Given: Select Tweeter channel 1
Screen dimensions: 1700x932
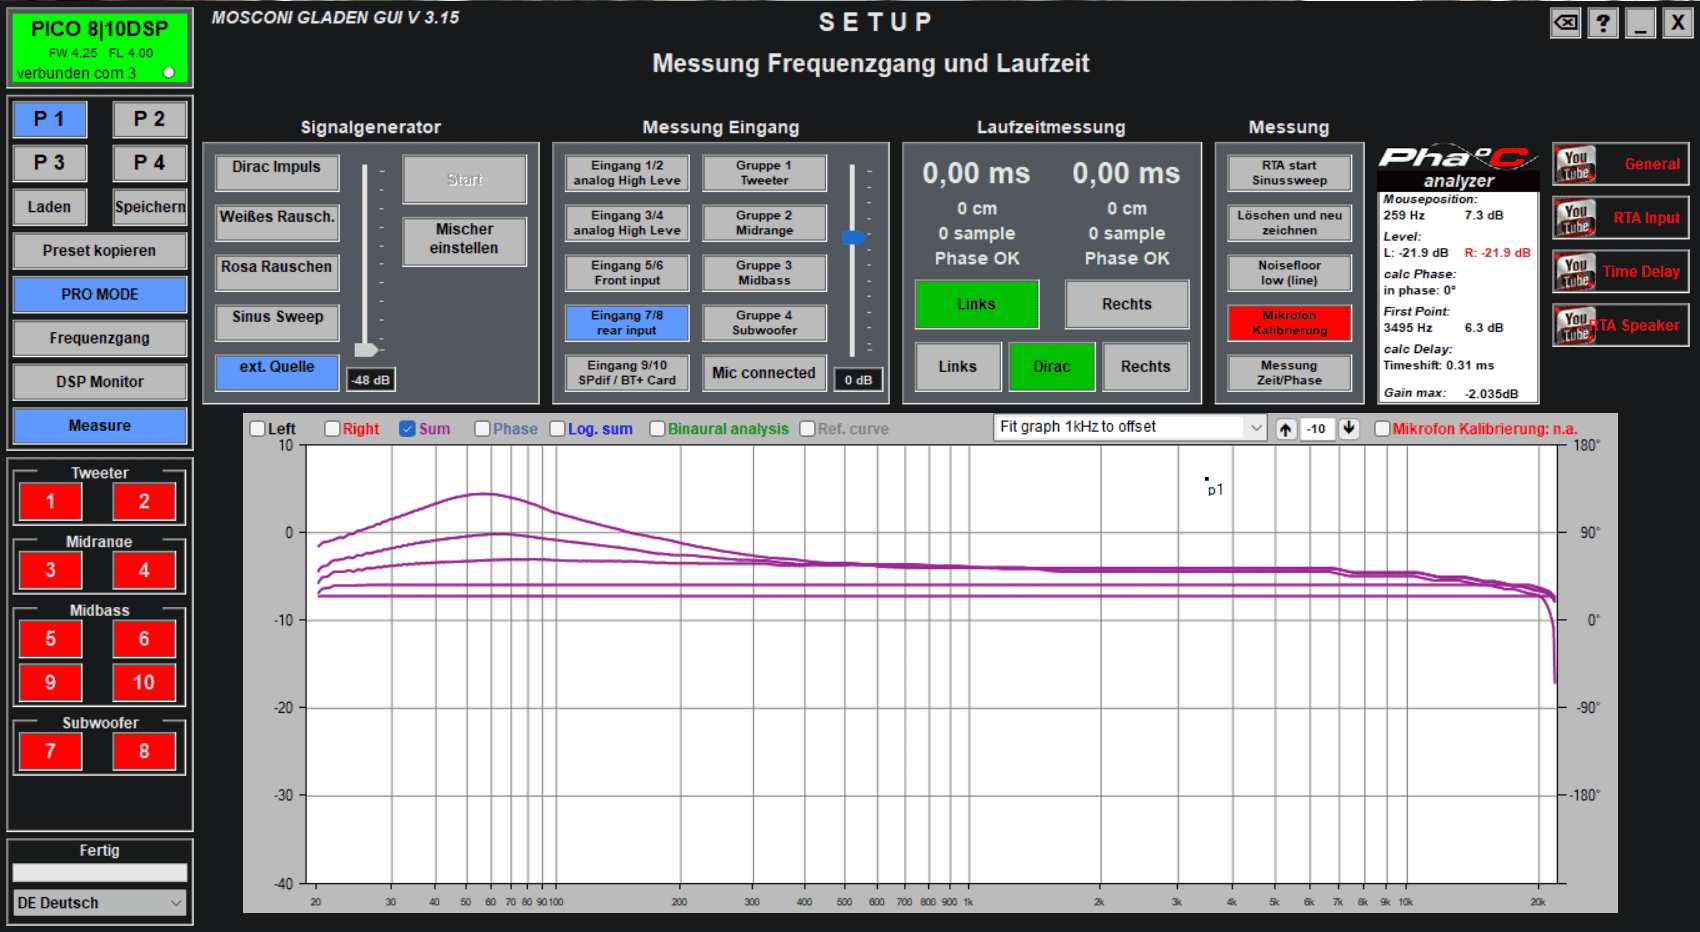Looking at the screenshot, I should pos(50,502).
